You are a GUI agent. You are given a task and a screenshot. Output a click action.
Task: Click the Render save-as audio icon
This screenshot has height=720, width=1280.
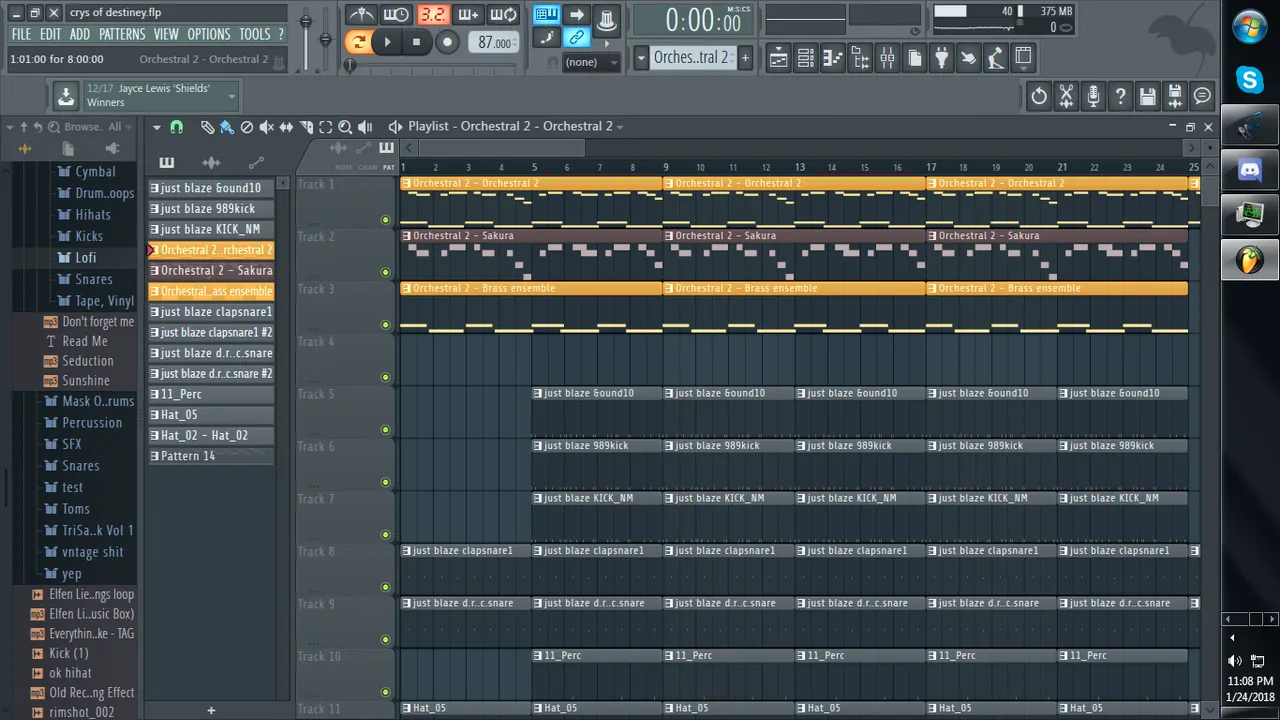(x=1175, y=96)
